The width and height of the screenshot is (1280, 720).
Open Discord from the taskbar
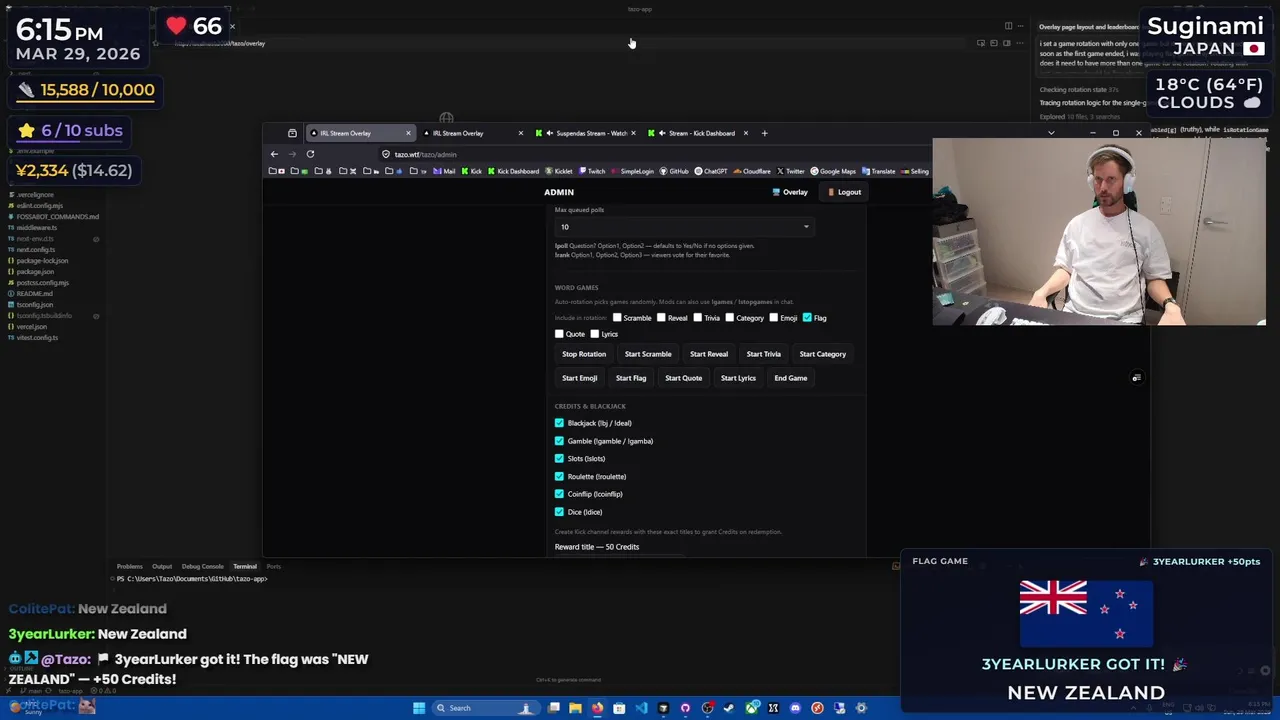point(795,708)
